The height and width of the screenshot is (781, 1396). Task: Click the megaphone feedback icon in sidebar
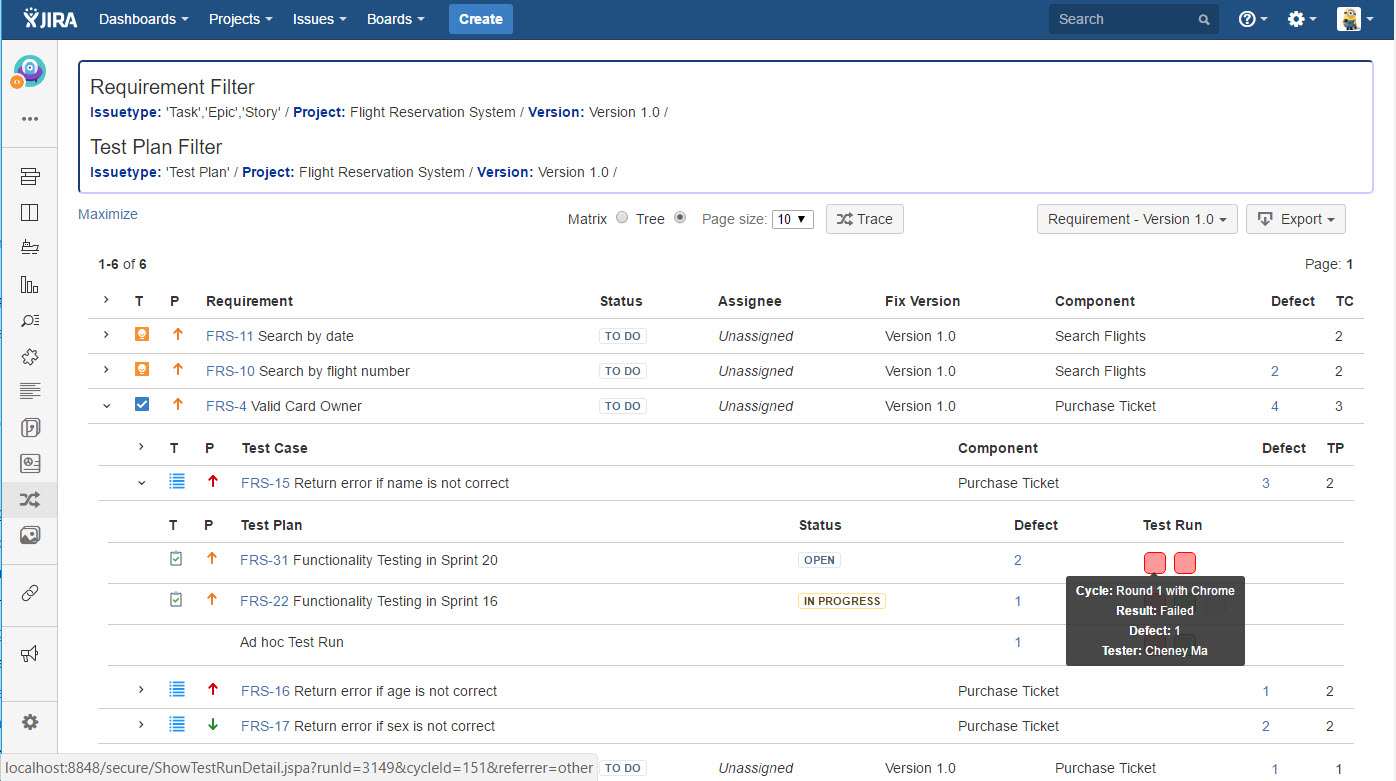coord(29,653)
